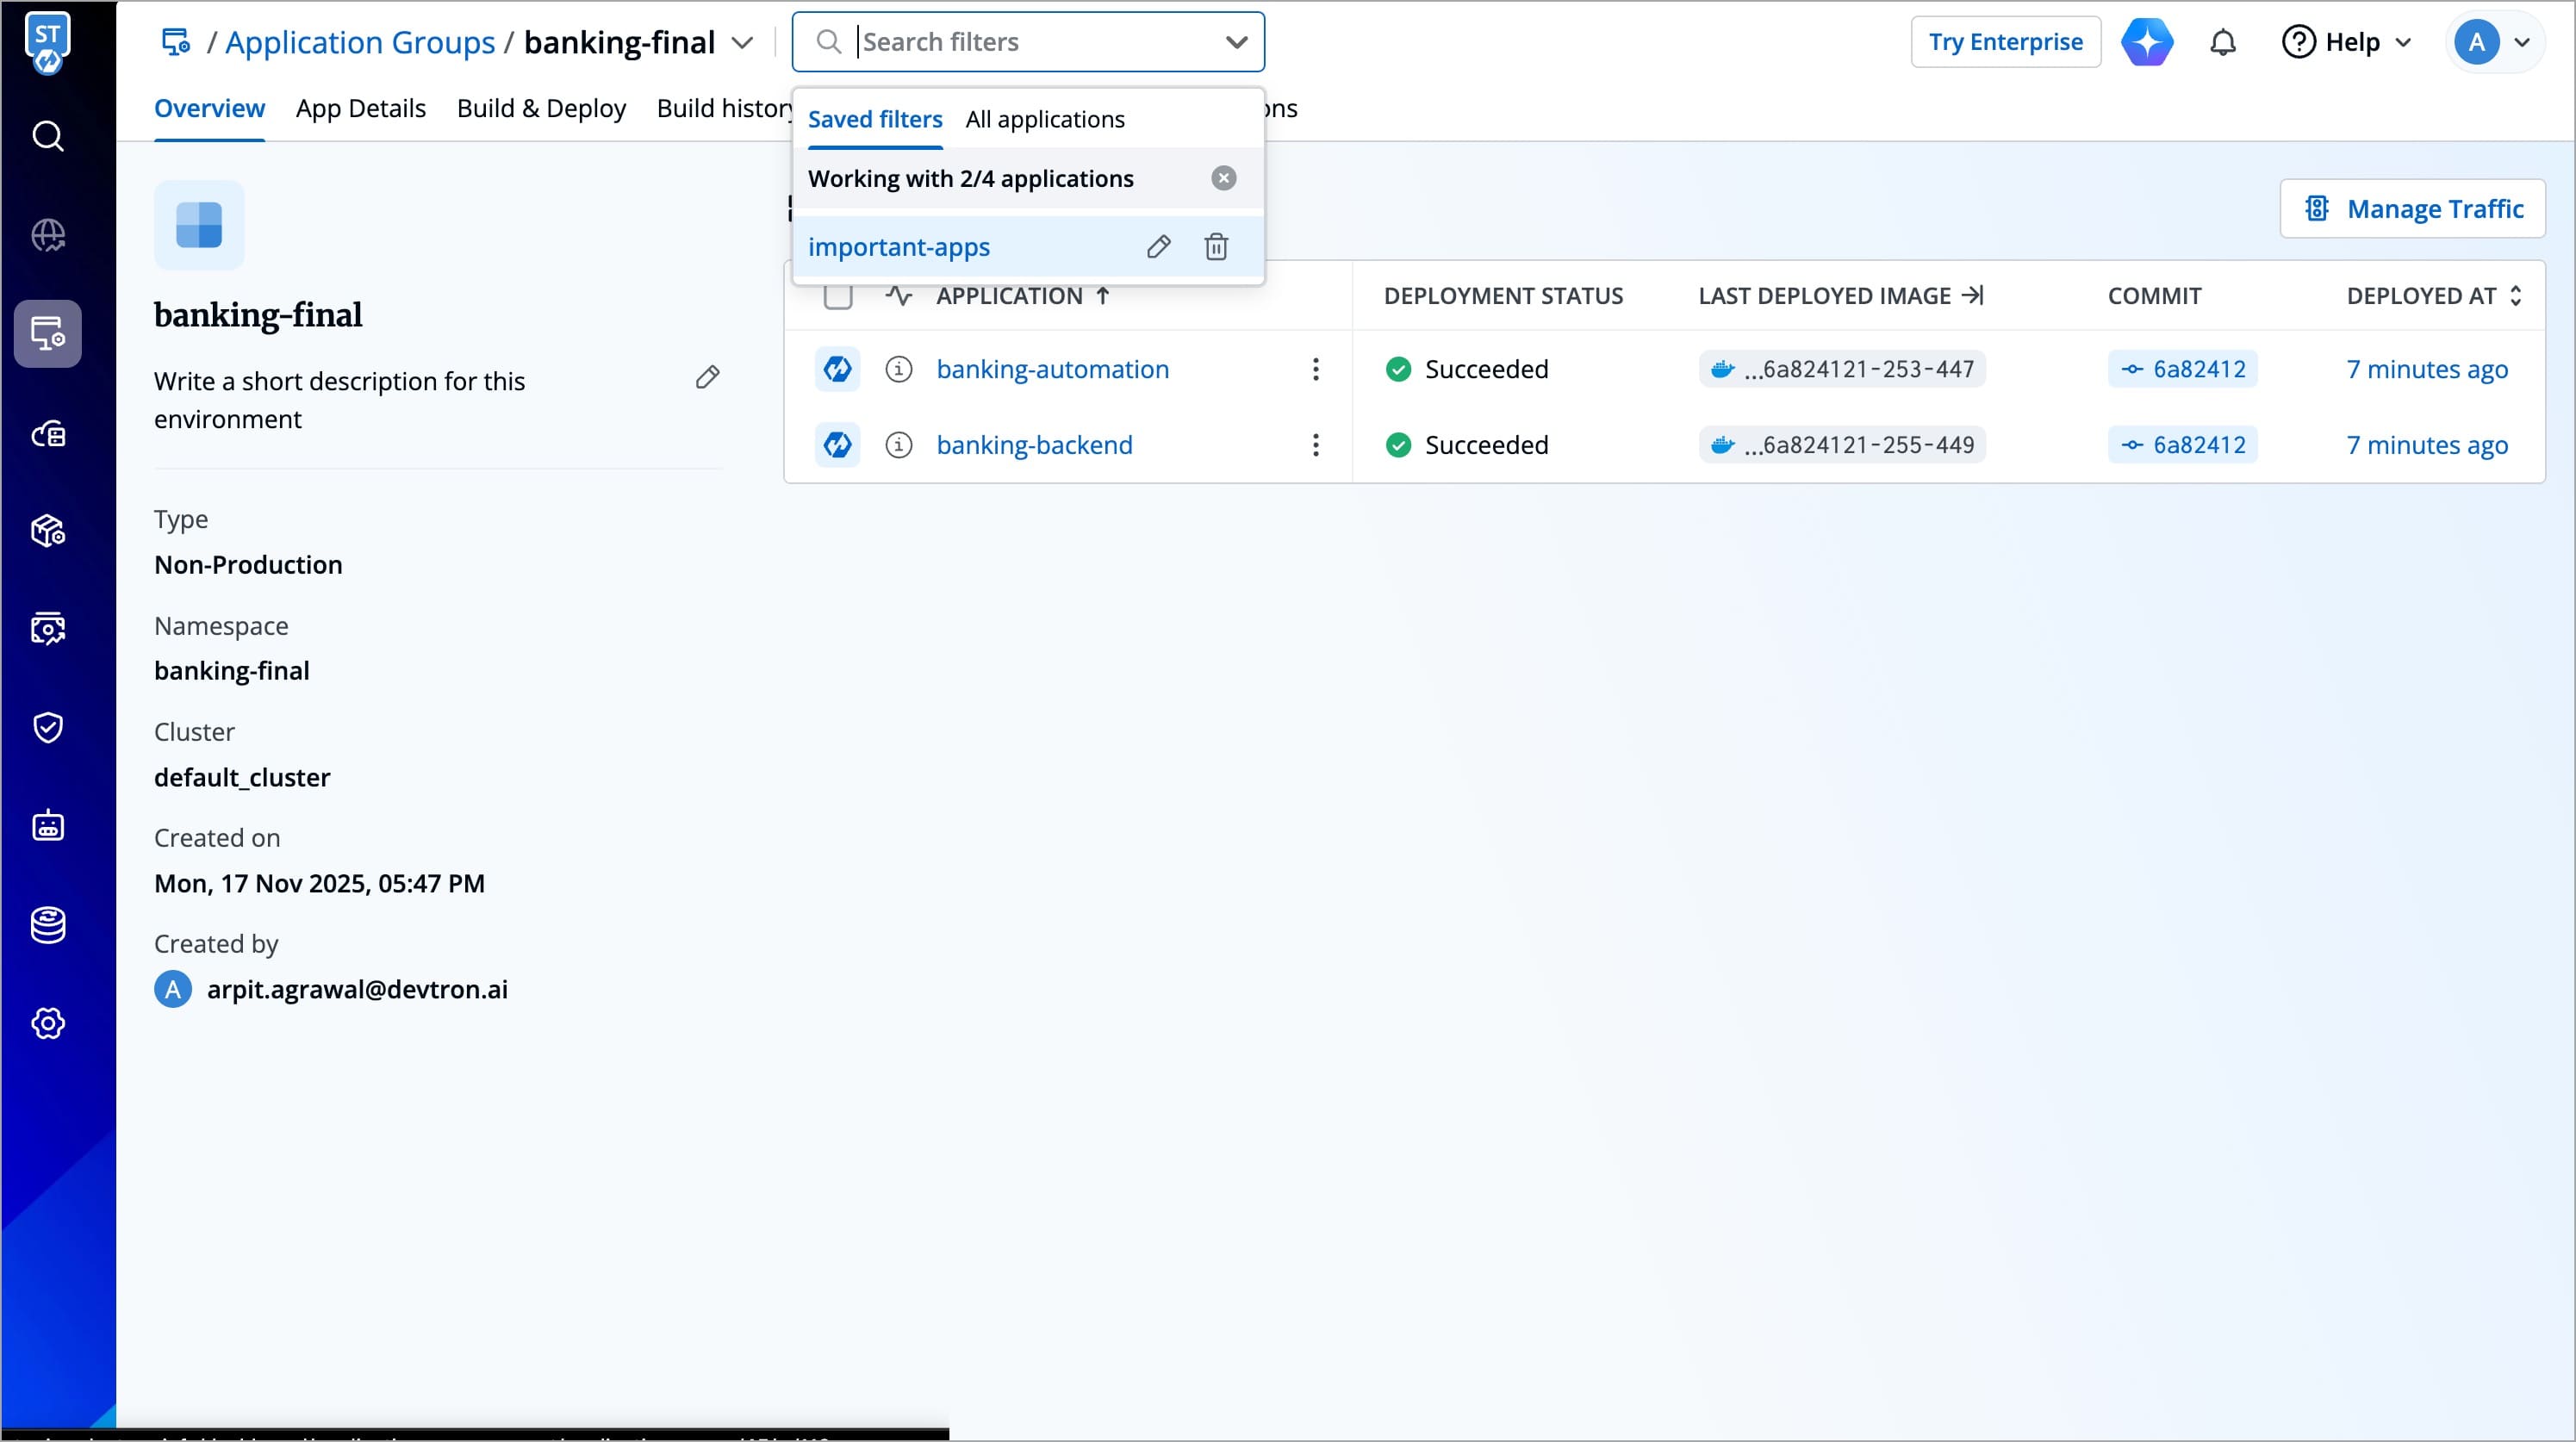Open the Security shield sidebar icon
Image resolution: width=2576 pixels, height=1442 pixels.
click(x=48, y=727)
